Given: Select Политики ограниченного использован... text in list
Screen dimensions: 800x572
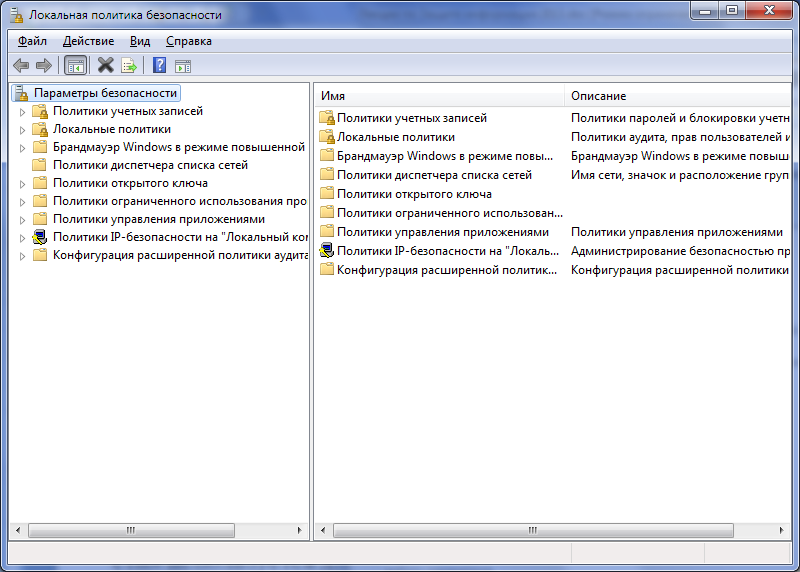Looking at the screenshot, I should 450,213.
